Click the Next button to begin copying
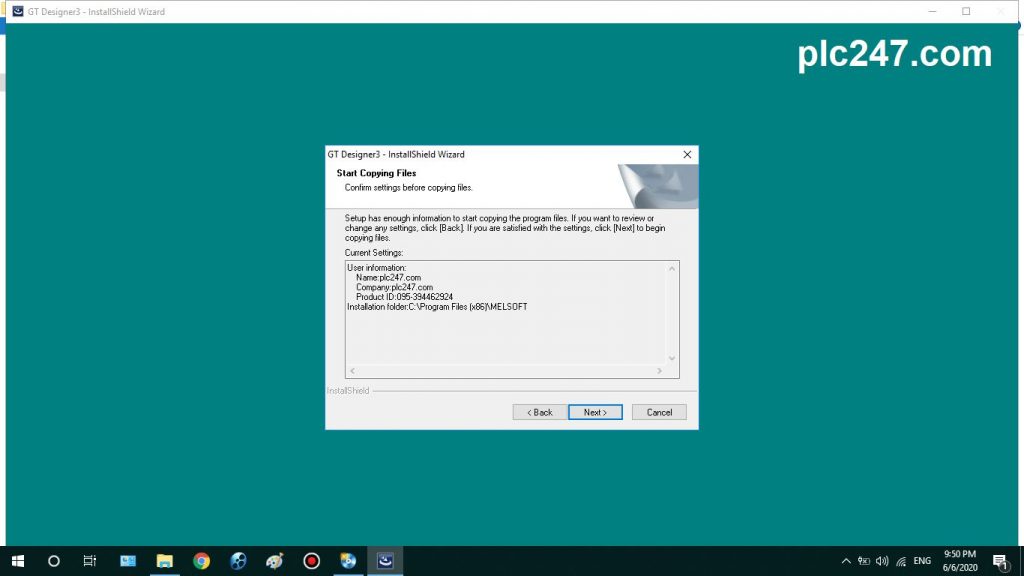 point(595,412)
